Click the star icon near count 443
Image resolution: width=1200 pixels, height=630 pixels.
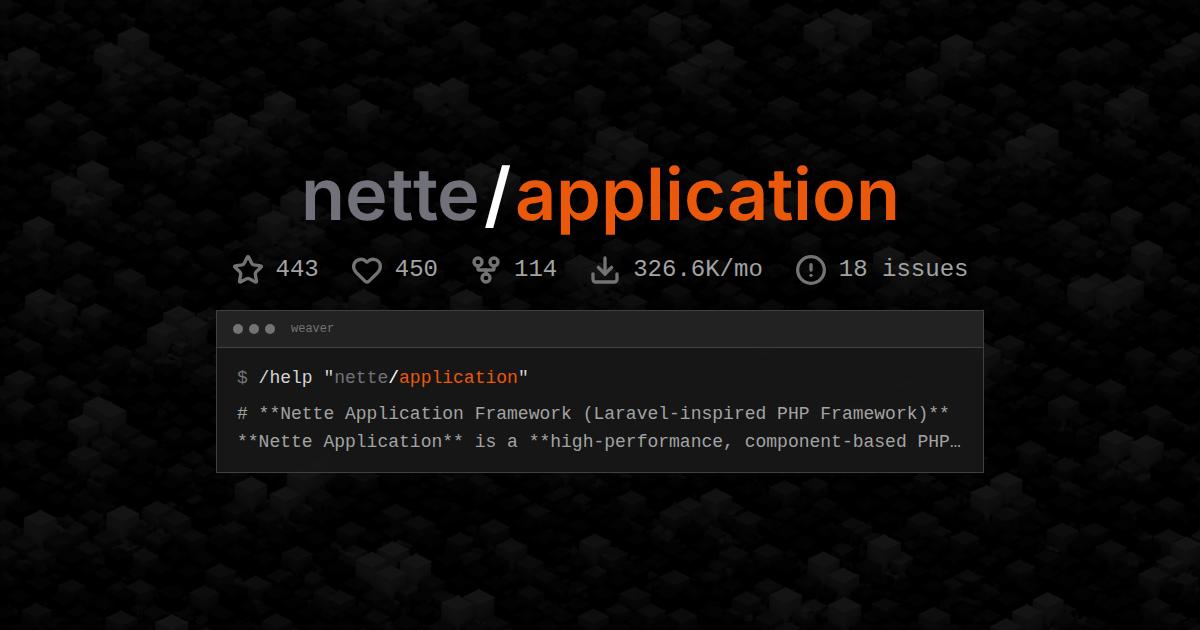[247, 268]
